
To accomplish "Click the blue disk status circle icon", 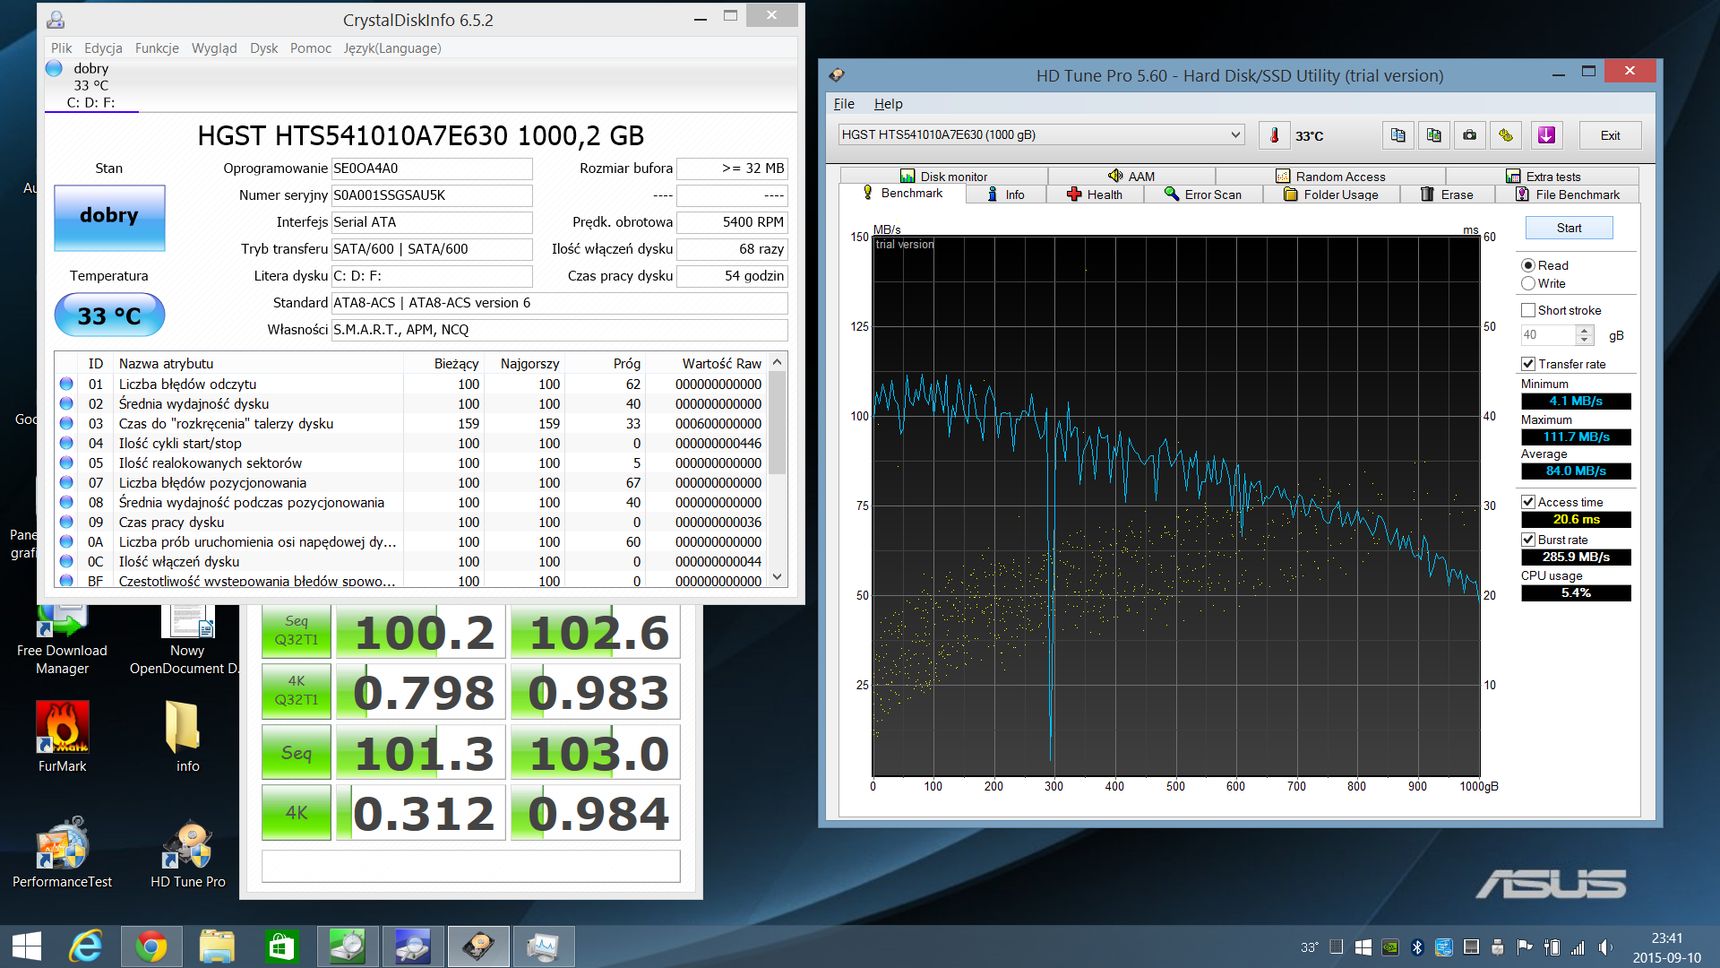I will tap(54, 68).
